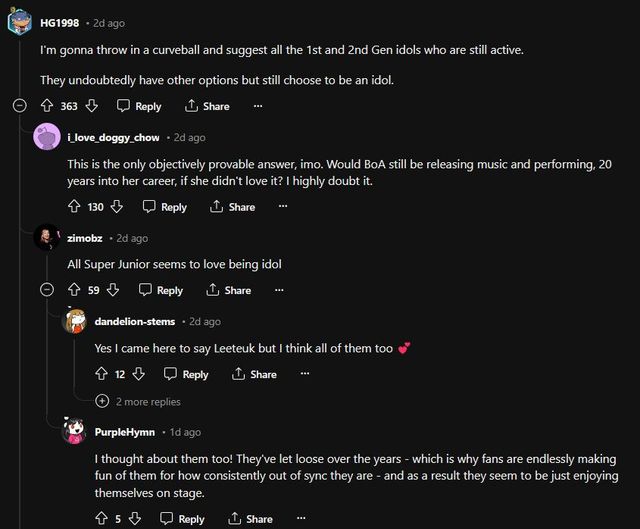The image size is (640, 529).
Task: Open more options menu on zimobz's comment
Action: (x=279, y=290)
